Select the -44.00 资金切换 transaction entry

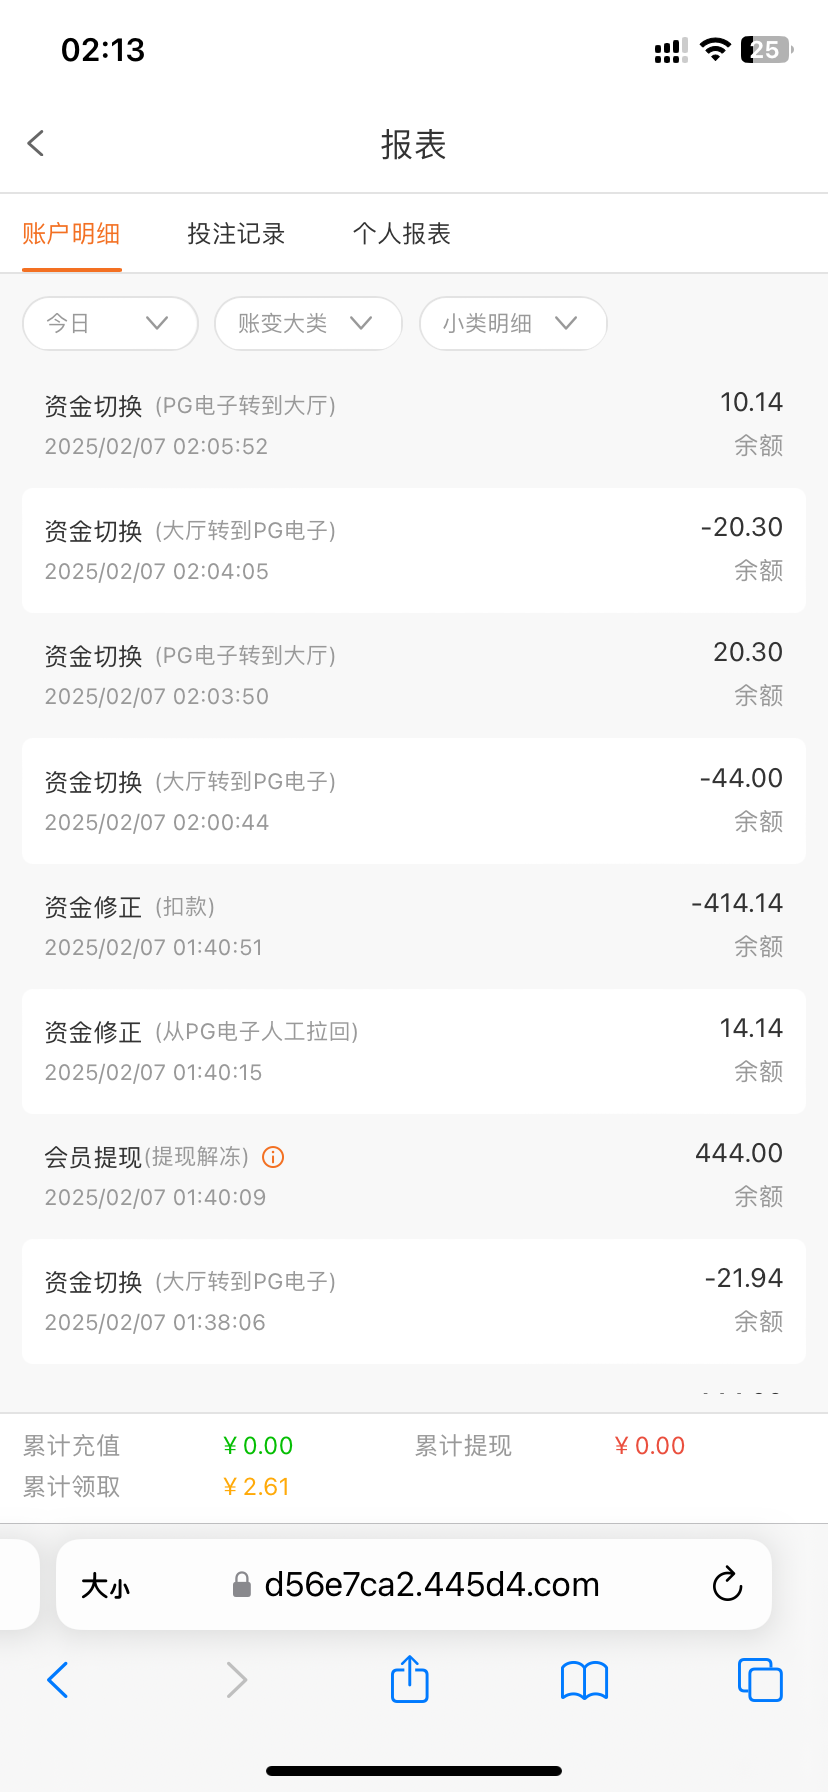click(x=414, y=801)
